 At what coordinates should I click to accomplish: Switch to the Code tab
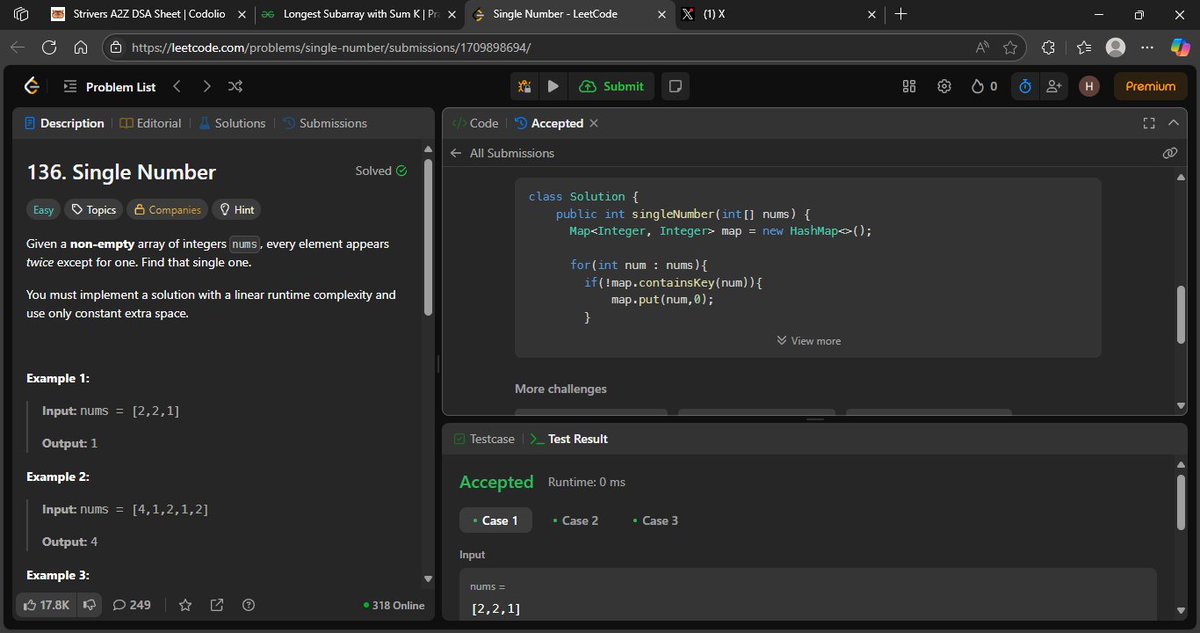pyautogui.click(x=476, y=123)
